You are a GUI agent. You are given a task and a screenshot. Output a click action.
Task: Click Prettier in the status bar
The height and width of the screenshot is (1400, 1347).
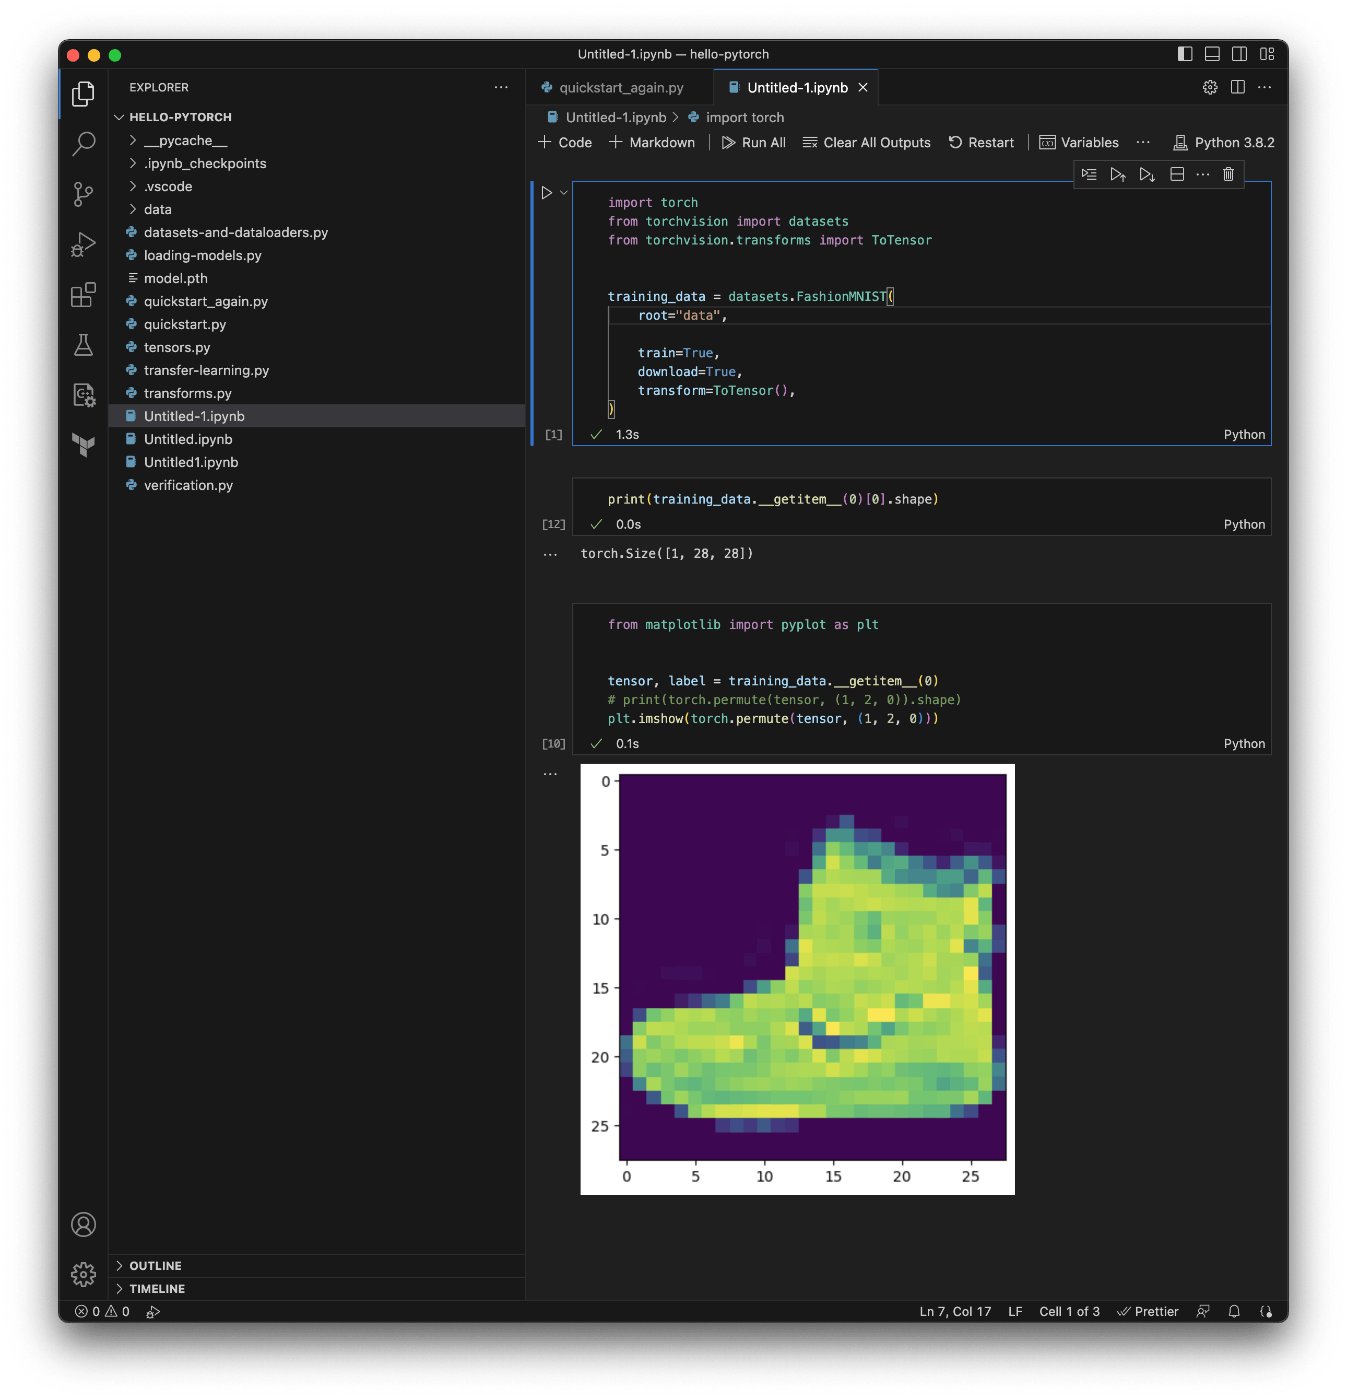[x=1148, y=1312]
